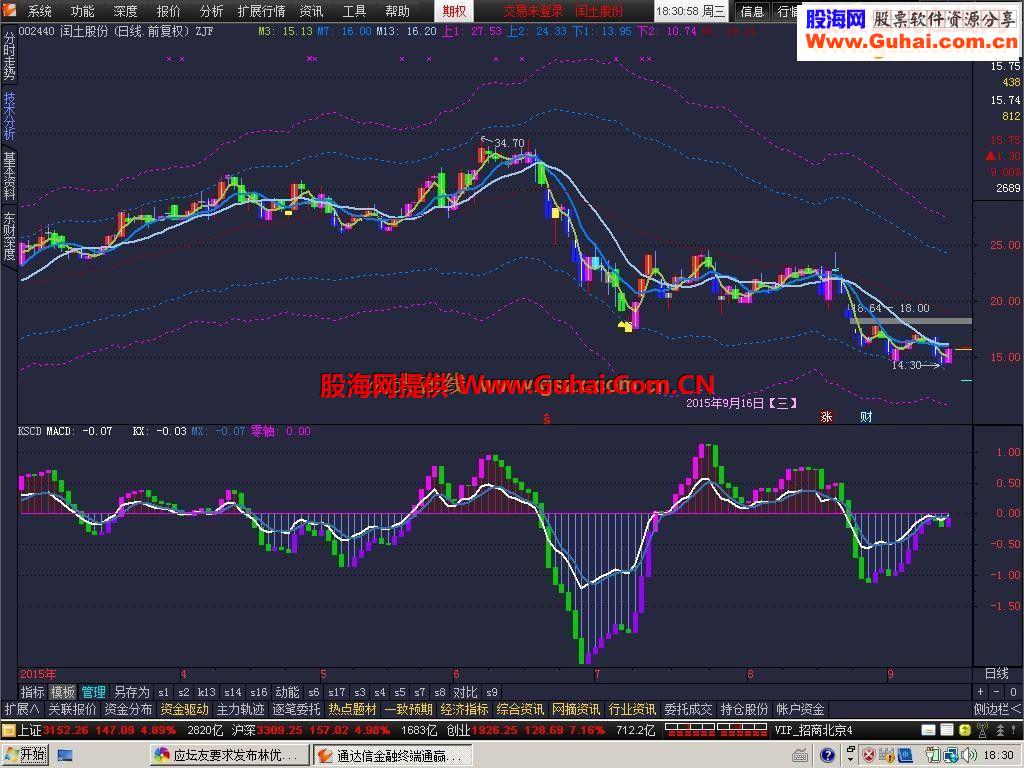
Task: Open the 主力轨迹 tab
Action: 240,709
